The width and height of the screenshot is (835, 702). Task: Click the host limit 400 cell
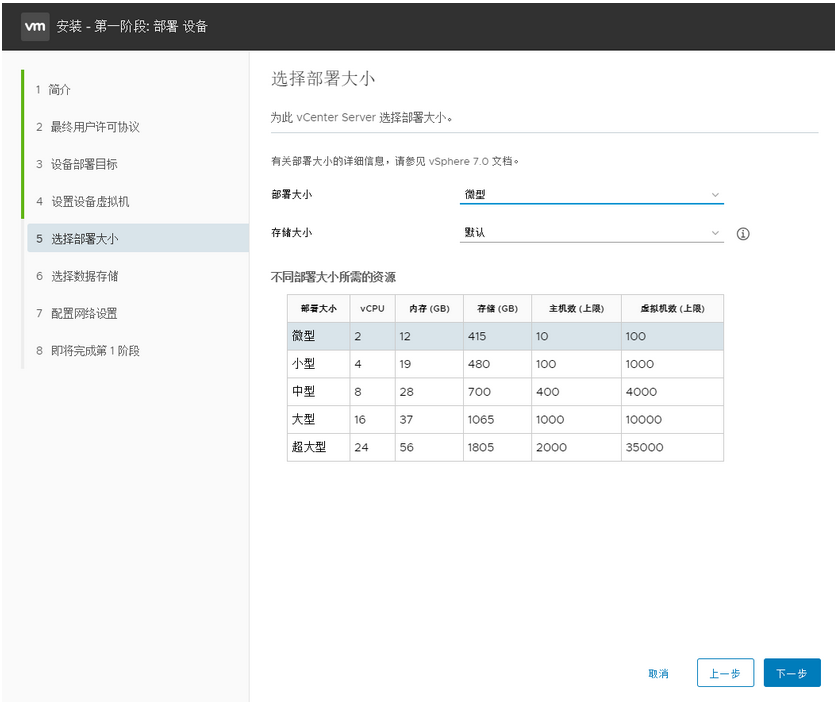[x=576, y=391]
